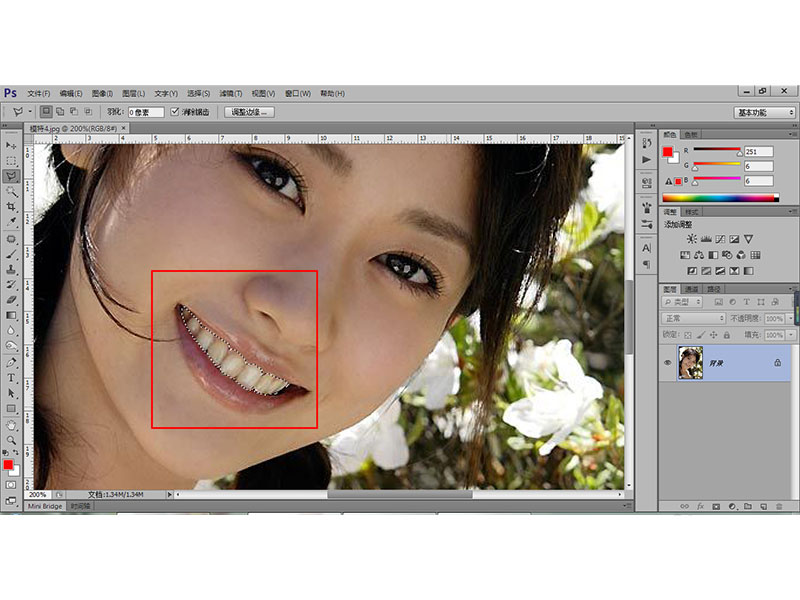Hide the 背景 layer using eye icon
This screenshot has width=800, height=600.
[x=667, y=363]
